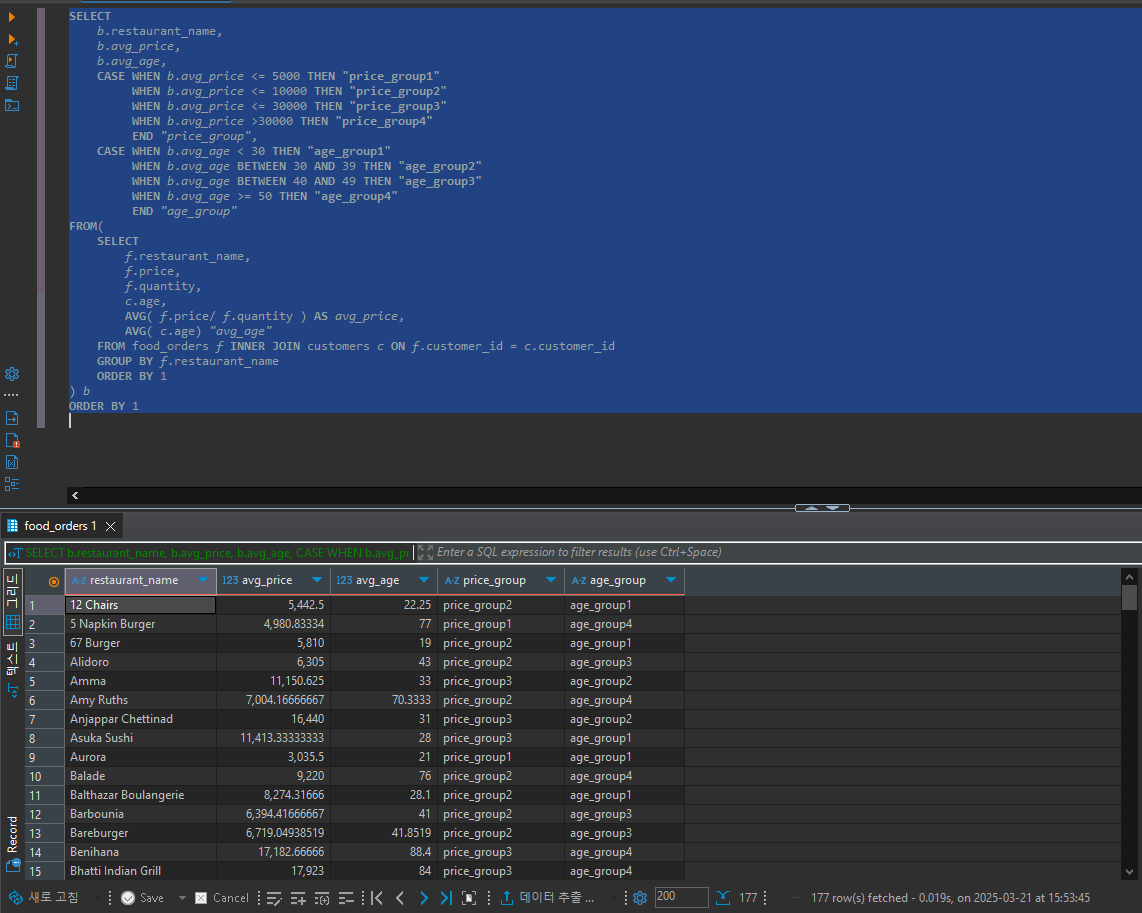The height and width of the screenshot is (913, 1142).
Task: Jump to last row navigation arrow
Action: click(446, 898)
